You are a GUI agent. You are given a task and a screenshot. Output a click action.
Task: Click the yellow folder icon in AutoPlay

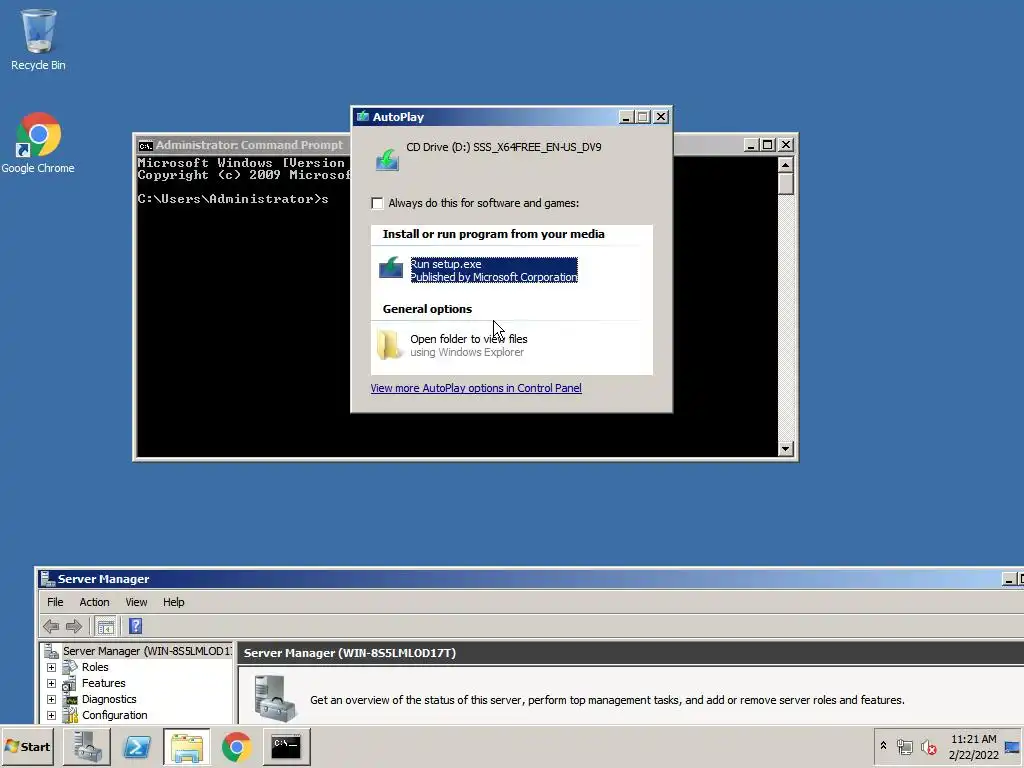[389, 344]
